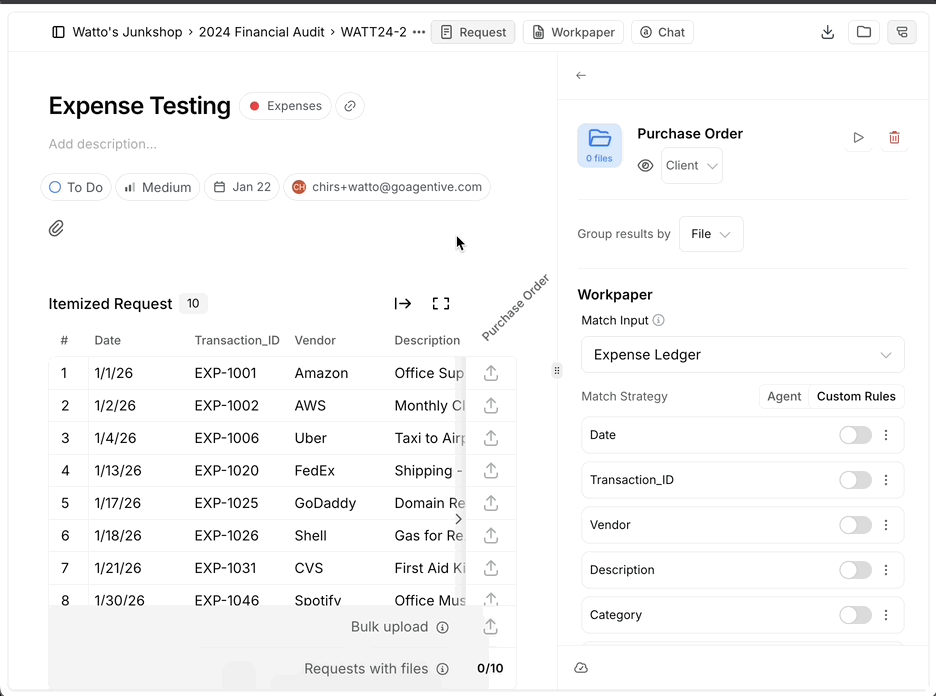Delete Purchase Order using the red trash icon
The image size is (936, 696).
894,139
